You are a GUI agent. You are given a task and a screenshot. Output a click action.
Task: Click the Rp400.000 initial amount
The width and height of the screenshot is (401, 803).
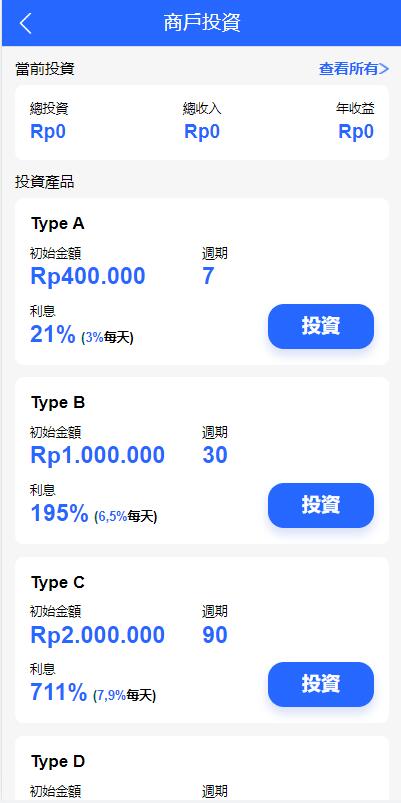click(x=88, y=276)
